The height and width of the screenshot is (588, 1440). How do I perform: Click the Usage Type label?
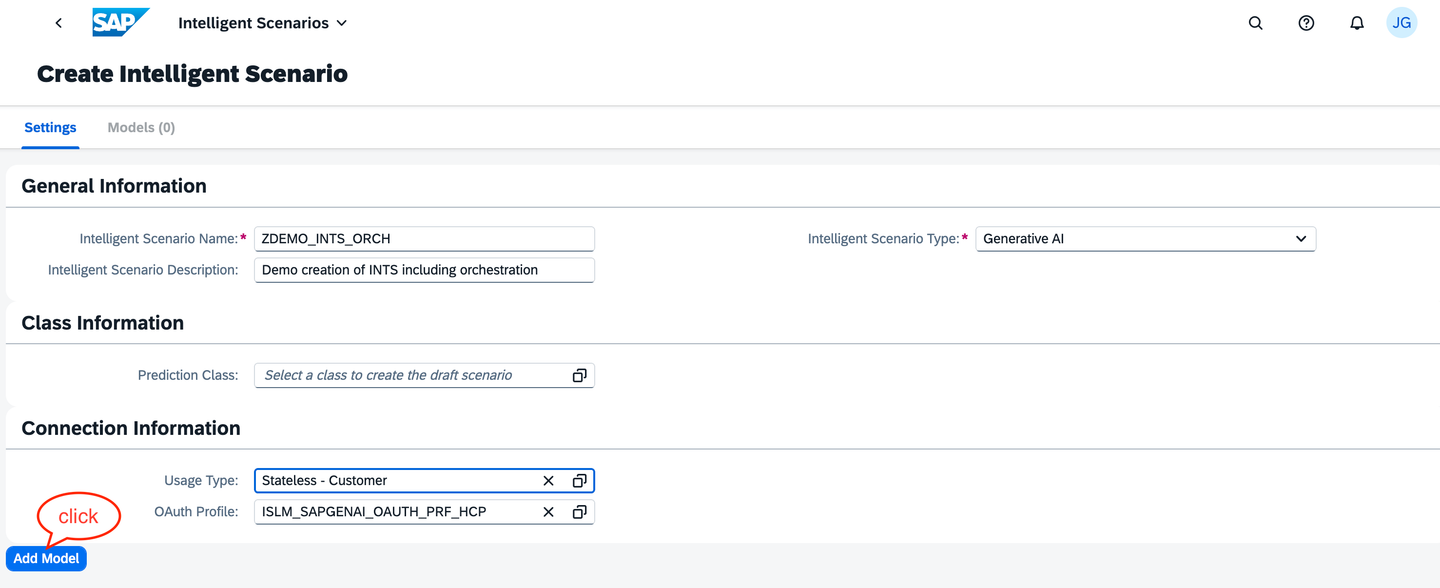pyautogui.click(x=201, y=481)
